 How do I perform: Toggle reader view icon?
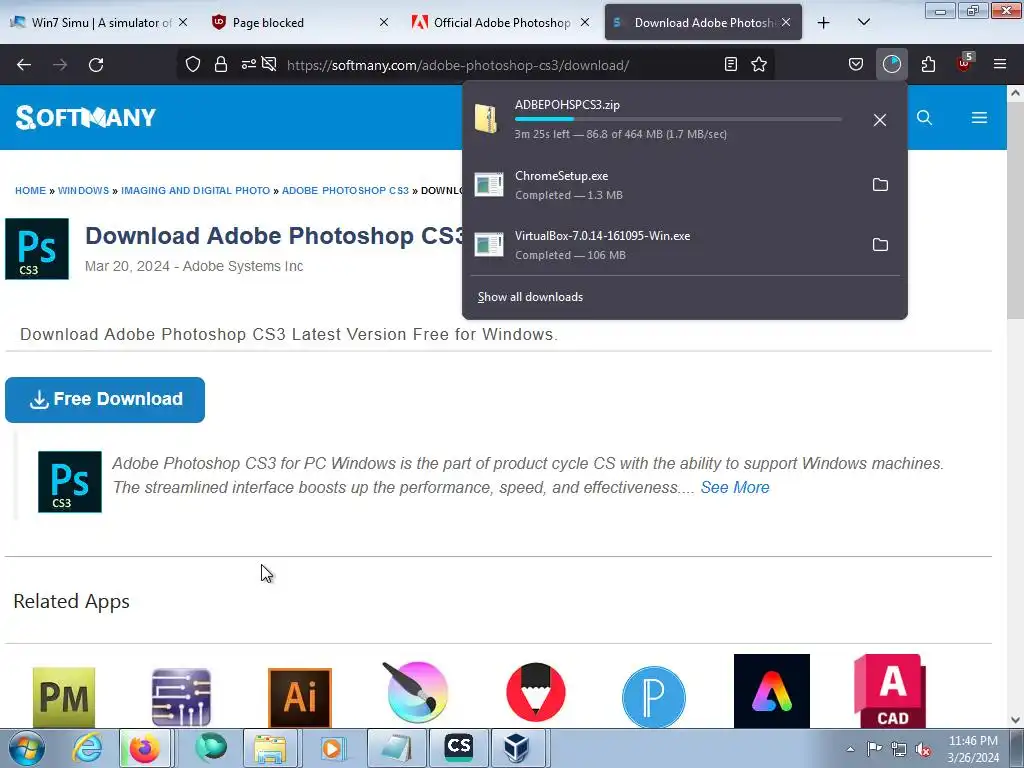pos(731,64)
